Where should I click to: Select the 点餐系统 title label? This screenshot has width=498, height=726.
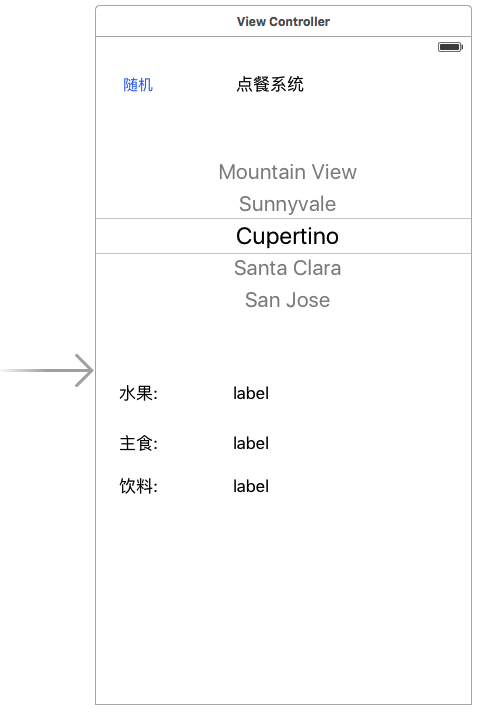[270, 84]
